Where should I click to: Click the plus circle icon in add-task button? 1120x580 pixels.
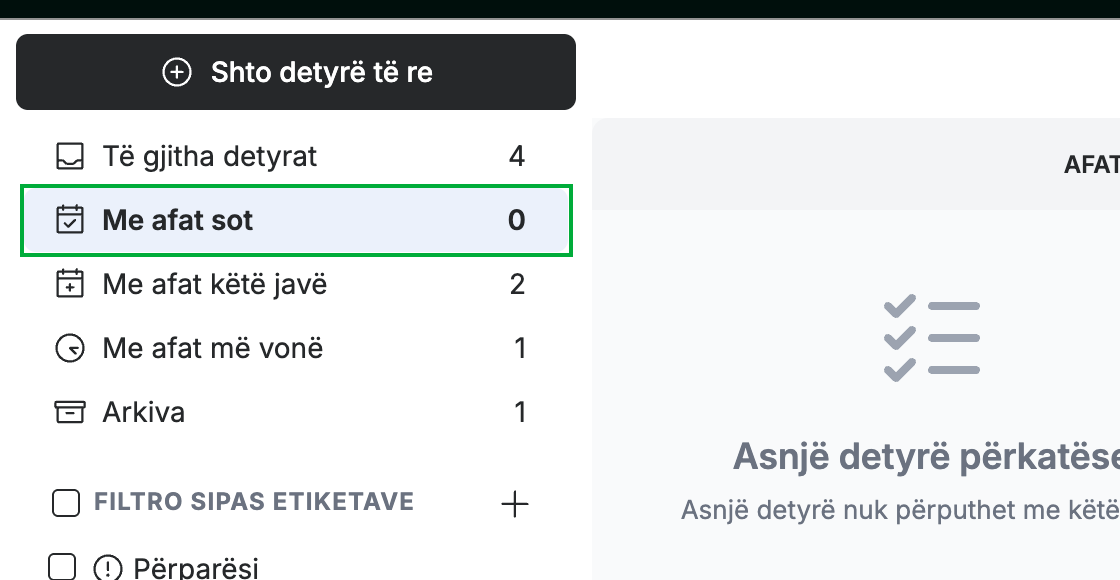click(x=176, y=72)
